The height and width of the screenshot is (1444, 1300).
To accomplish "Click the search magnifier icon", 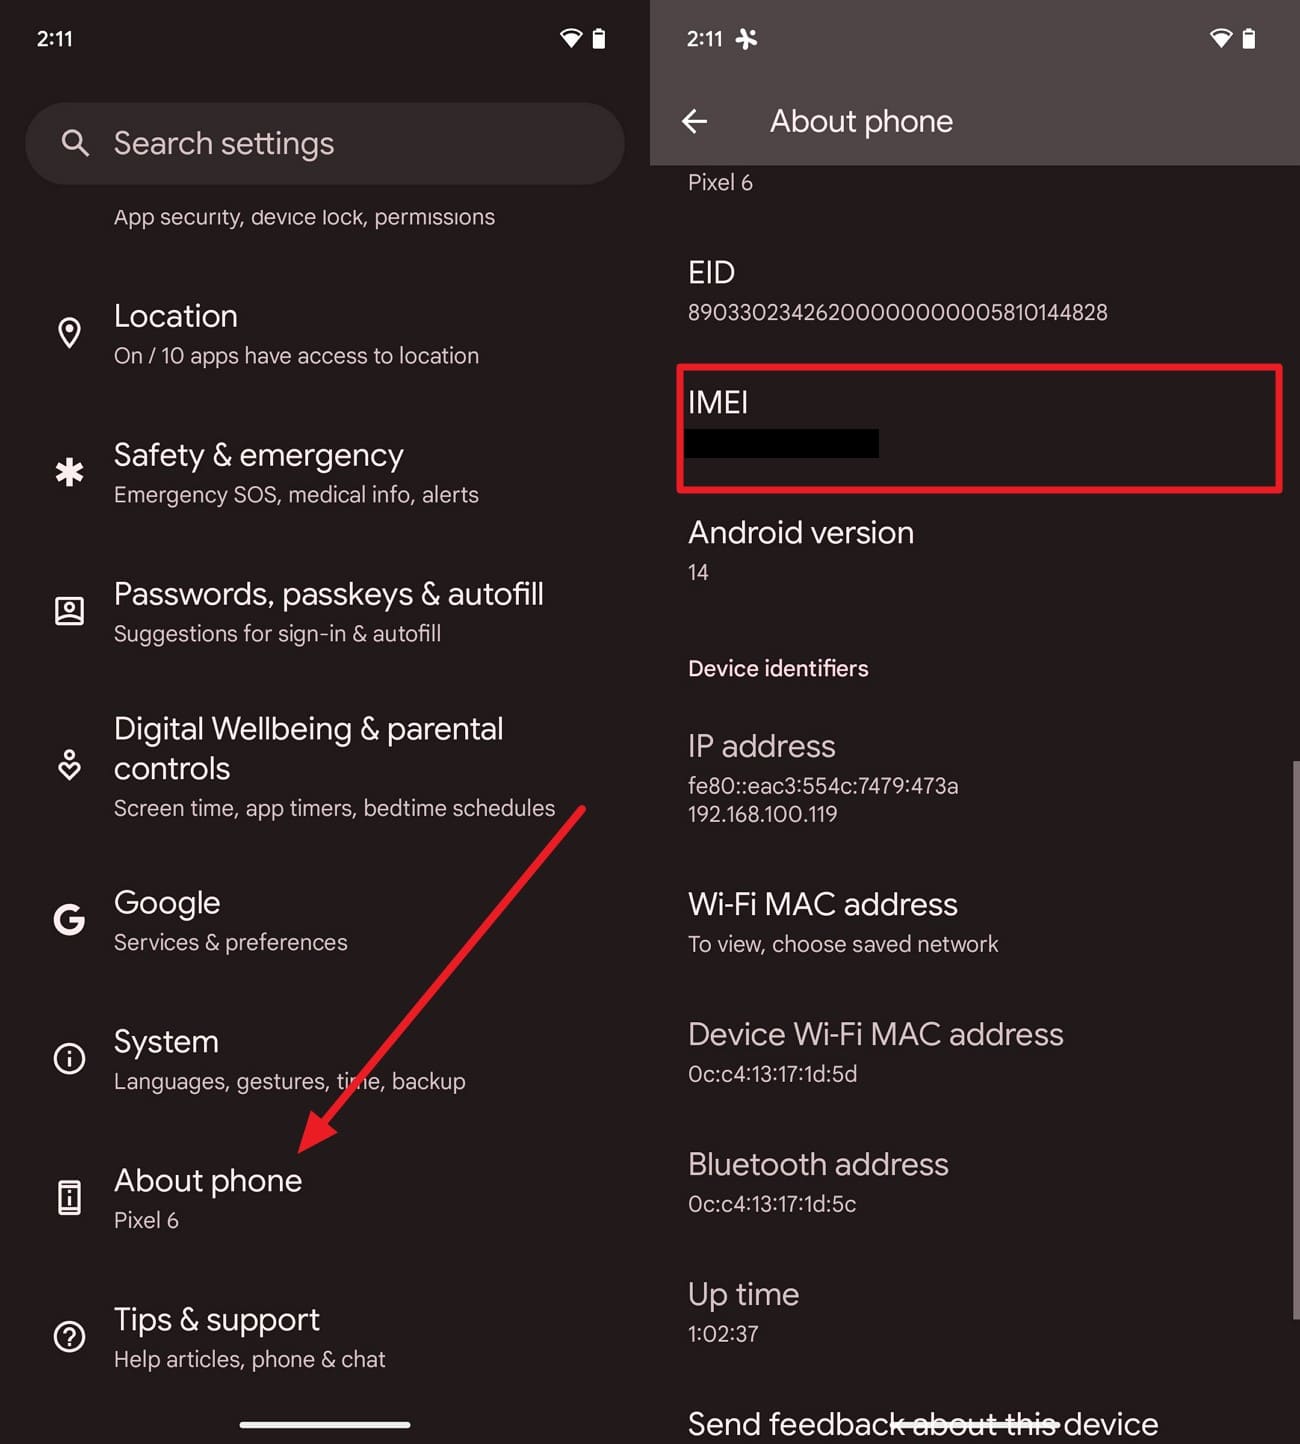I will [x=75, y=143].
